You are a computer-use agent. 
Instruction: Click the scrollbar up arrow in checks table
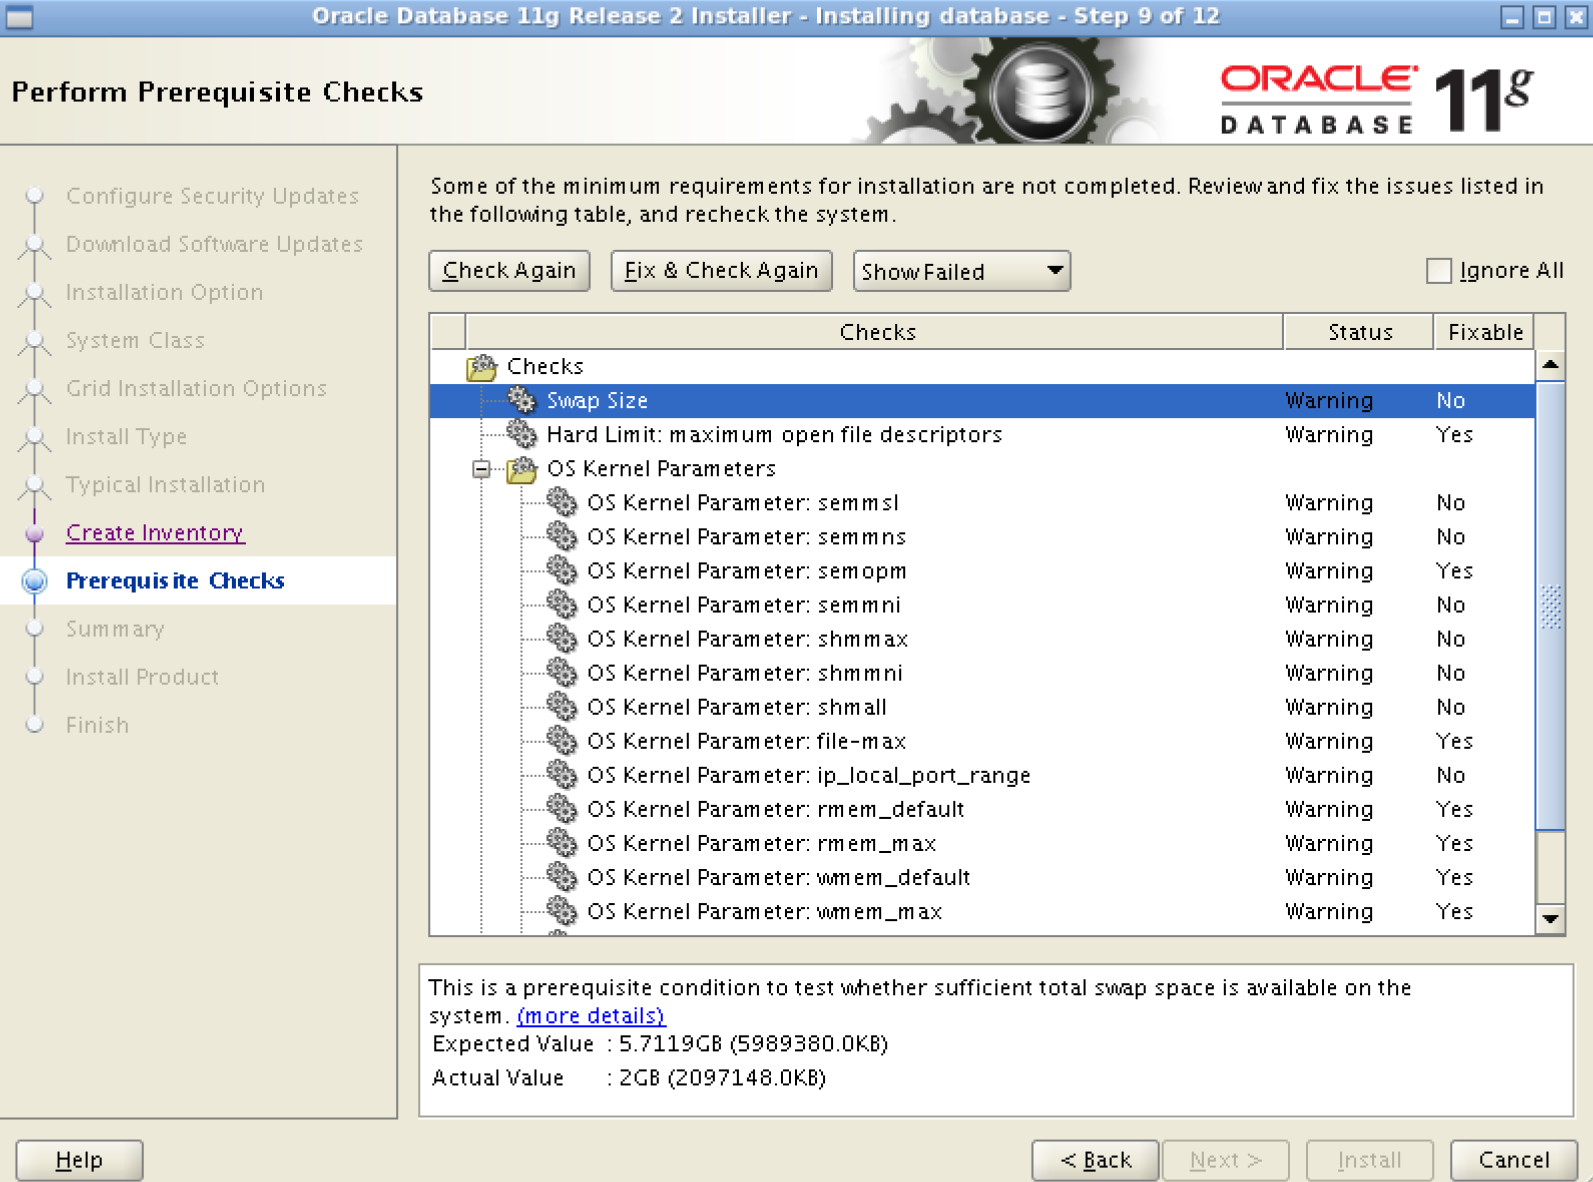coord(1550,365)
